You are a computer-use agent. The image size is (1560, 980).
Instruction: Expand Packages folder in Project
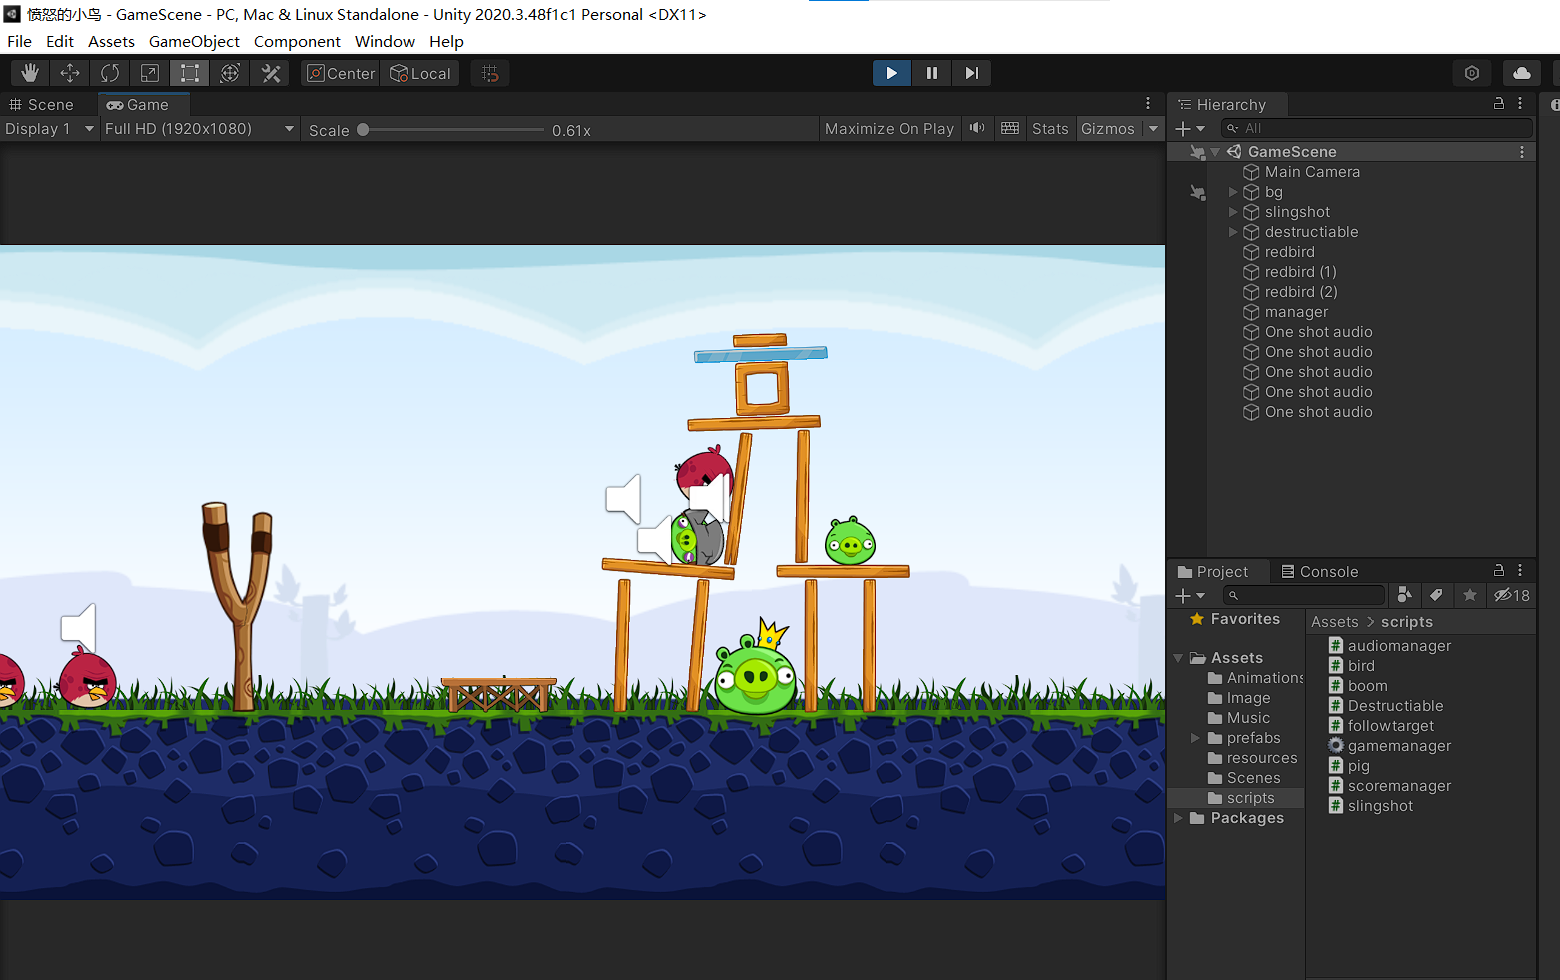[x=1178, y=818]
